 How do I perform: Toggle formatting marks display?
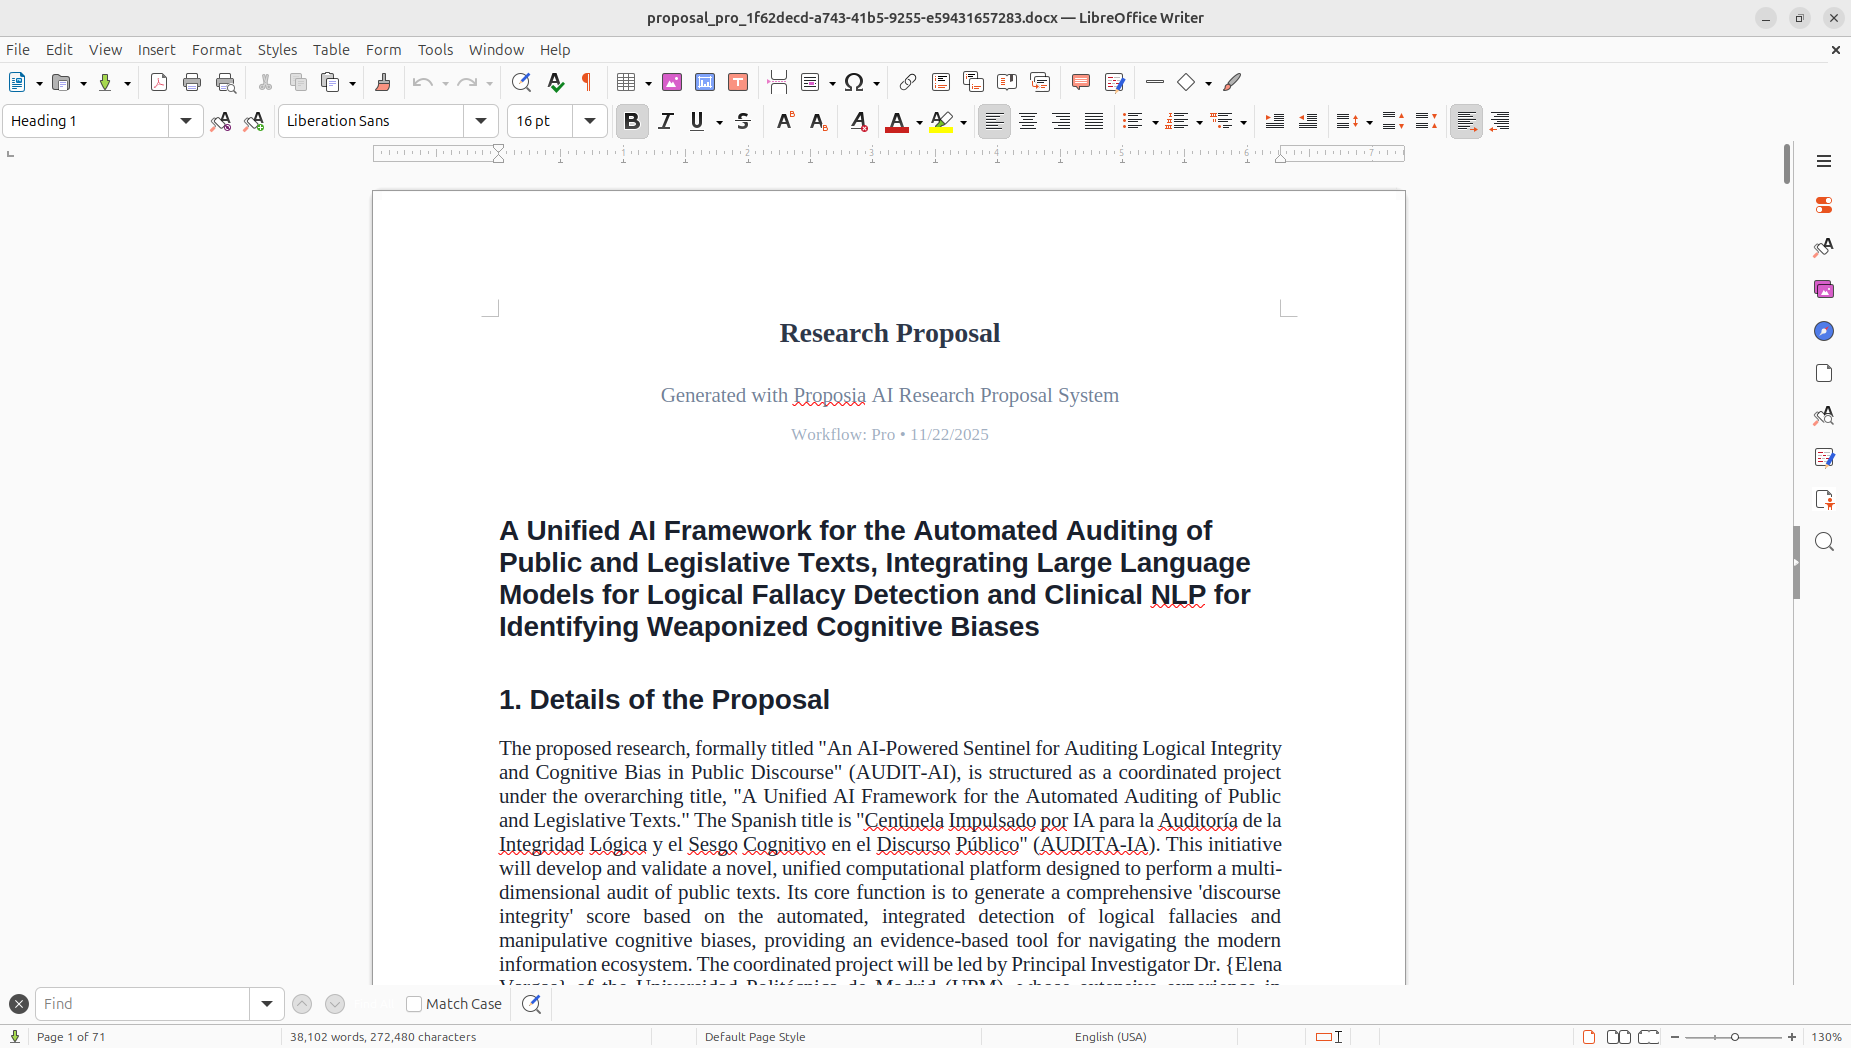coord(586,82)
